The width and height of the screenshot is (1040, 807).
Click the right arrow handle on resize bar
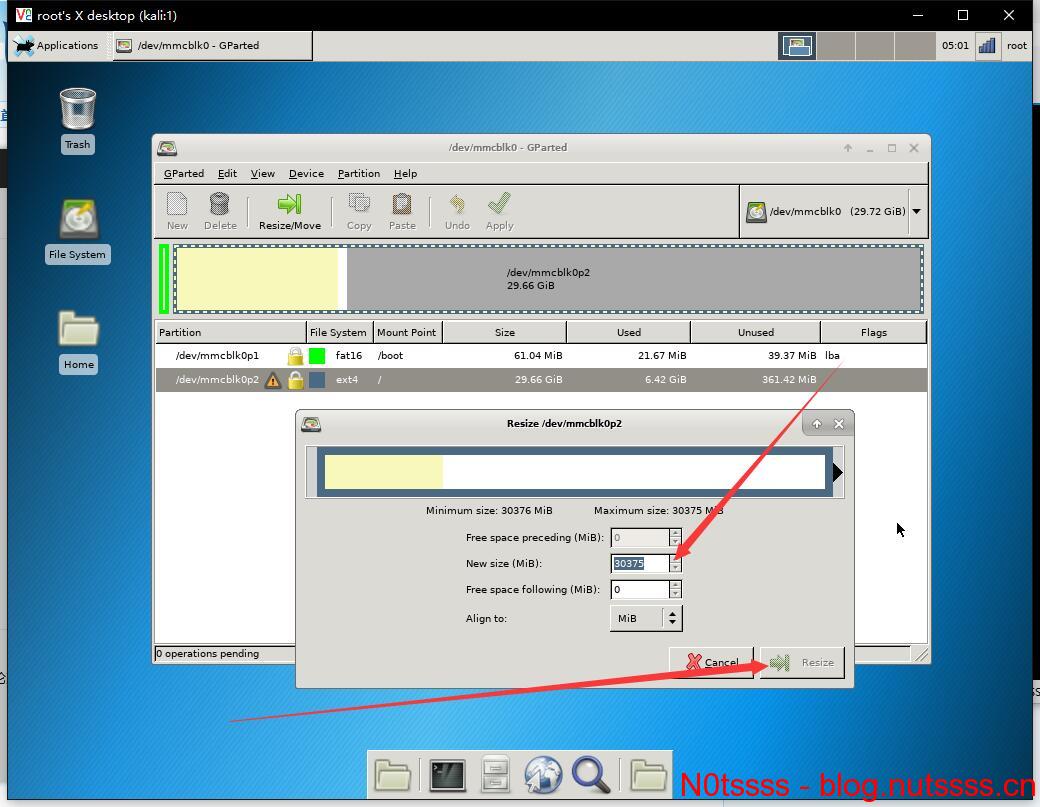(x=838, y=473)
